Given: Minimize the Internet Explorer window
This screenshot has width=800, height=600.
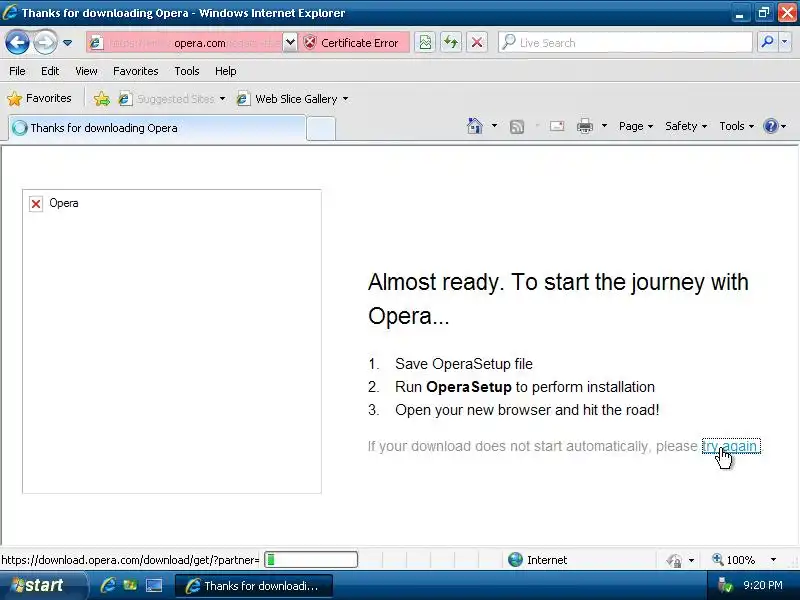Looking at the screenshot, I should coord(739,13).
